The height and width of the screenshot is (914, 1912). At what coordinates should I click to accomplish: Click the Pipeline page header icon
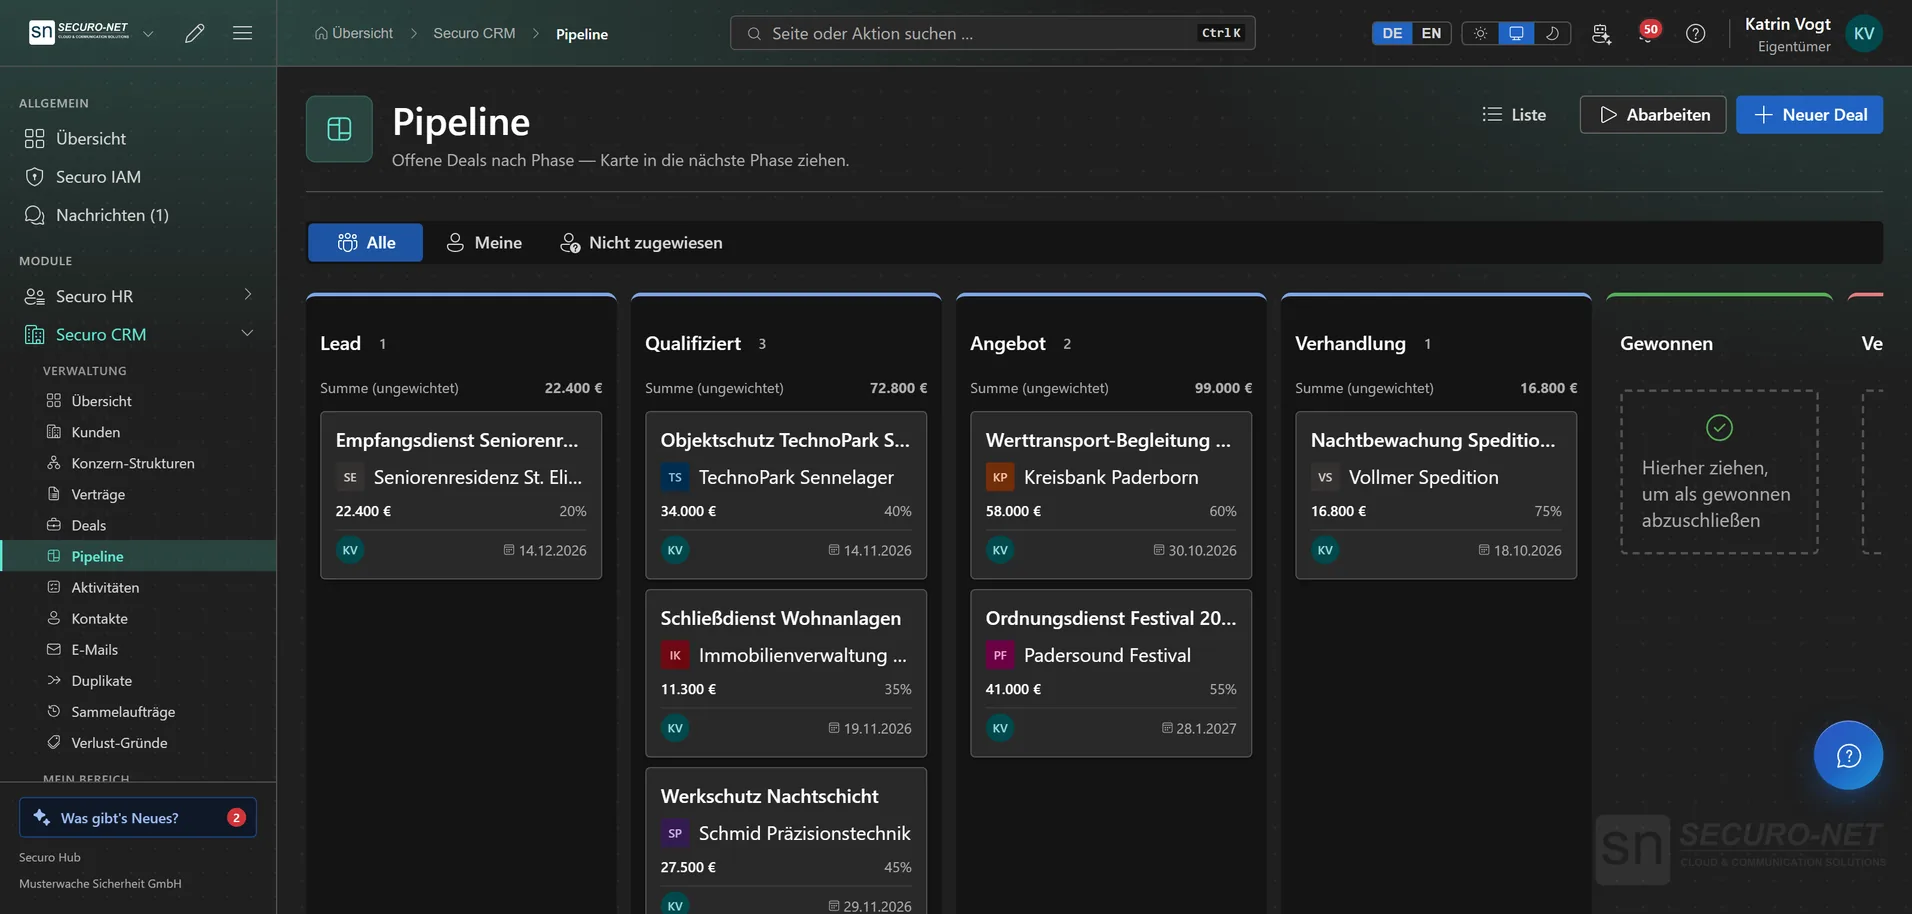coord(339,129)
